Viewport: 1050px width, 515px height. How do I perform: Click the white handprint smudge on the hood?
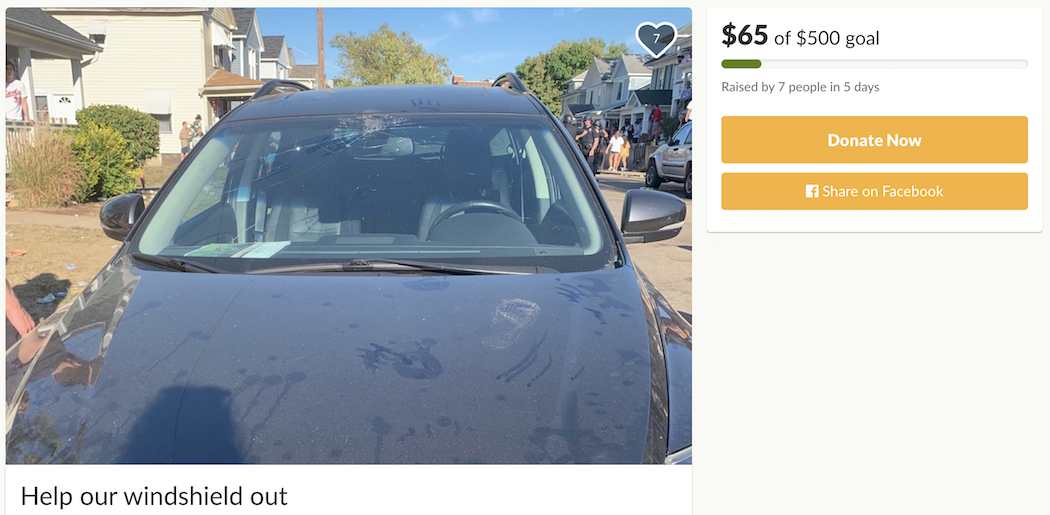click(512, 322)
